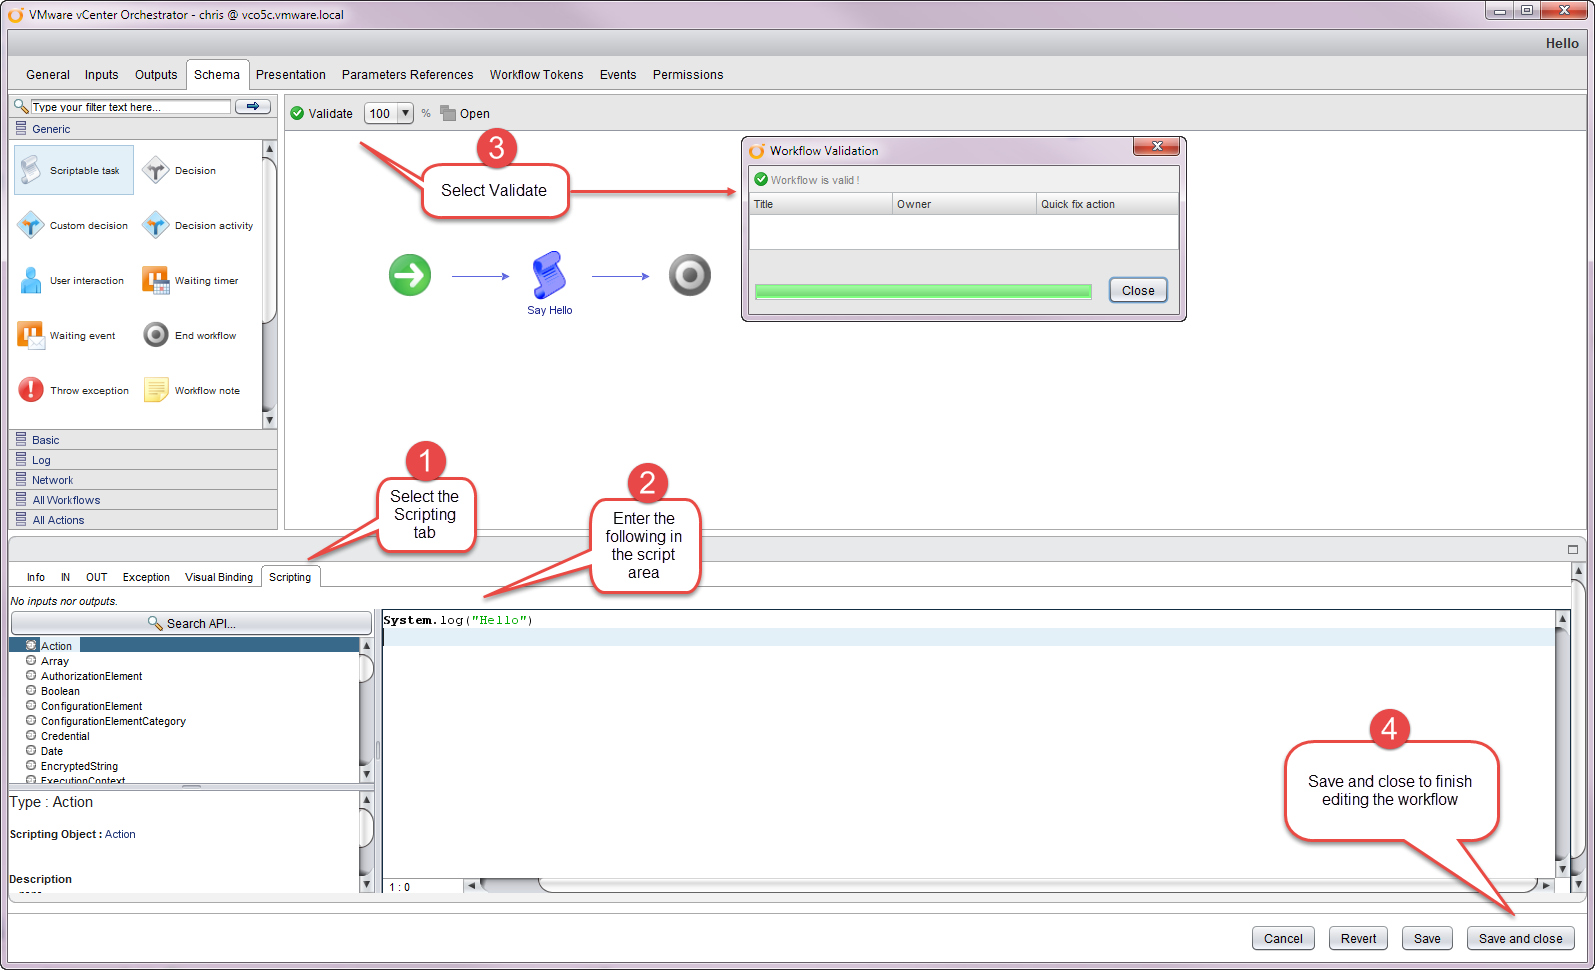This screenshot has height=970, width=1595.
Task: Open the zoom percentage dropdown
Action: coord(405,114)
